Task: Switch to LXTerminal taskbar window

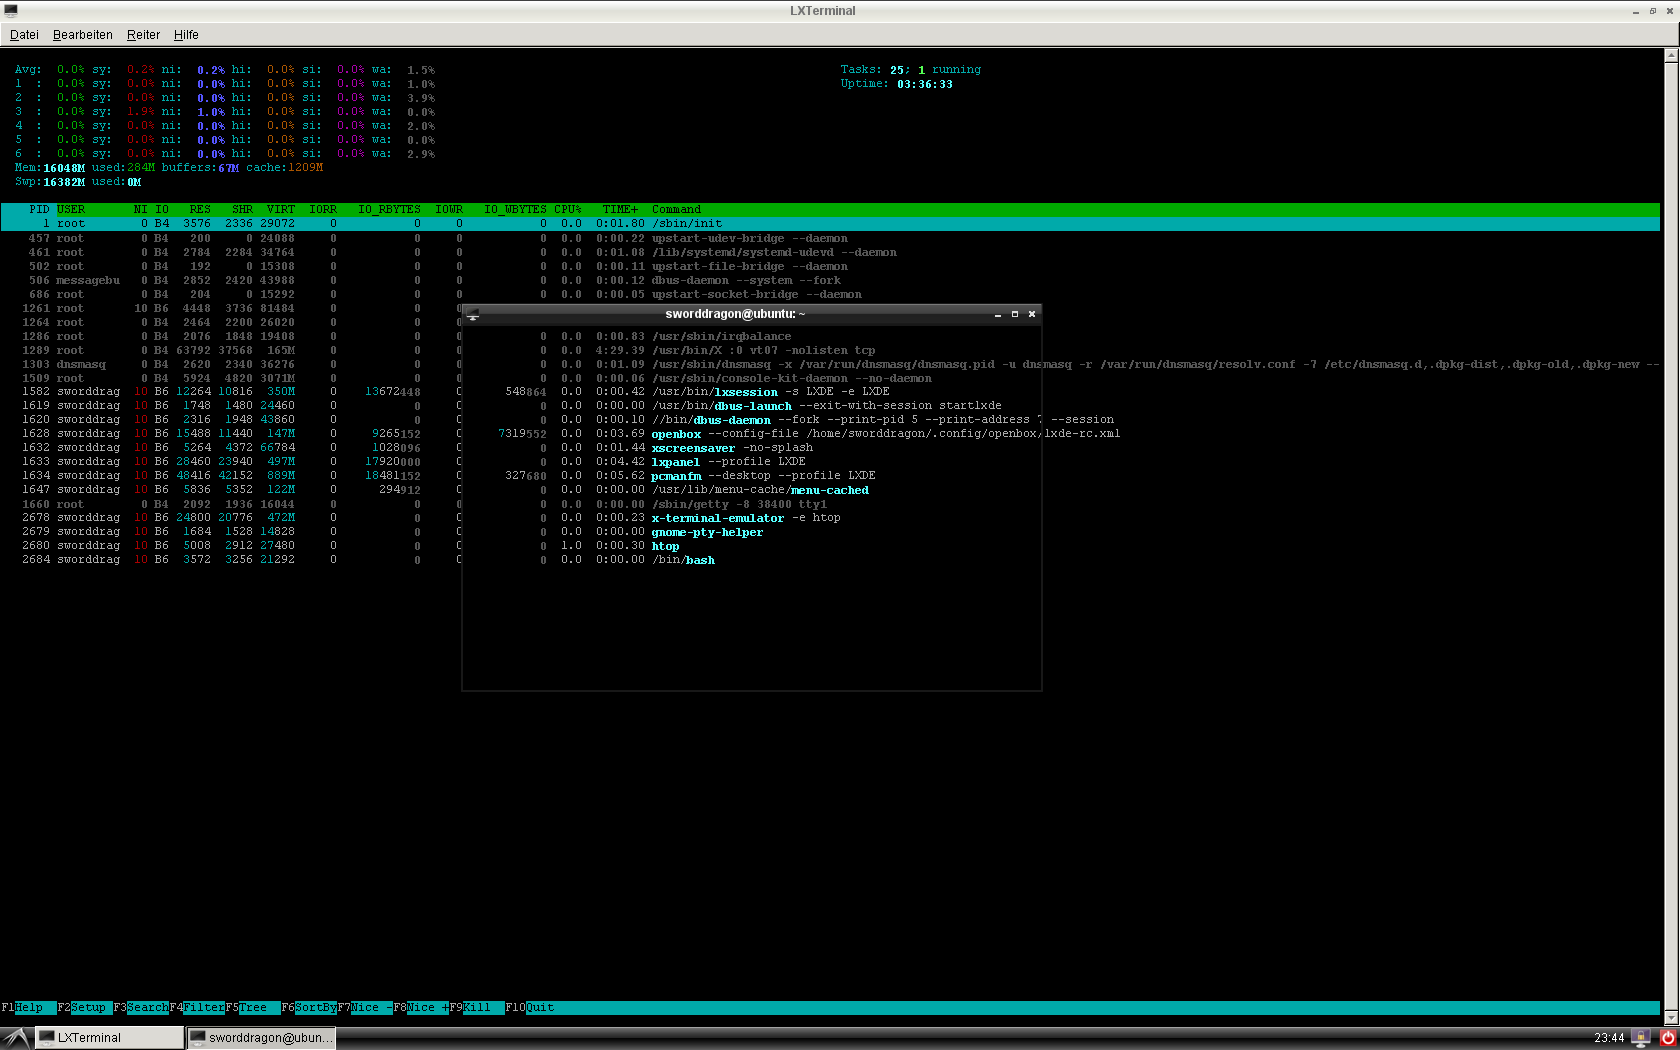Action: 109,1038
